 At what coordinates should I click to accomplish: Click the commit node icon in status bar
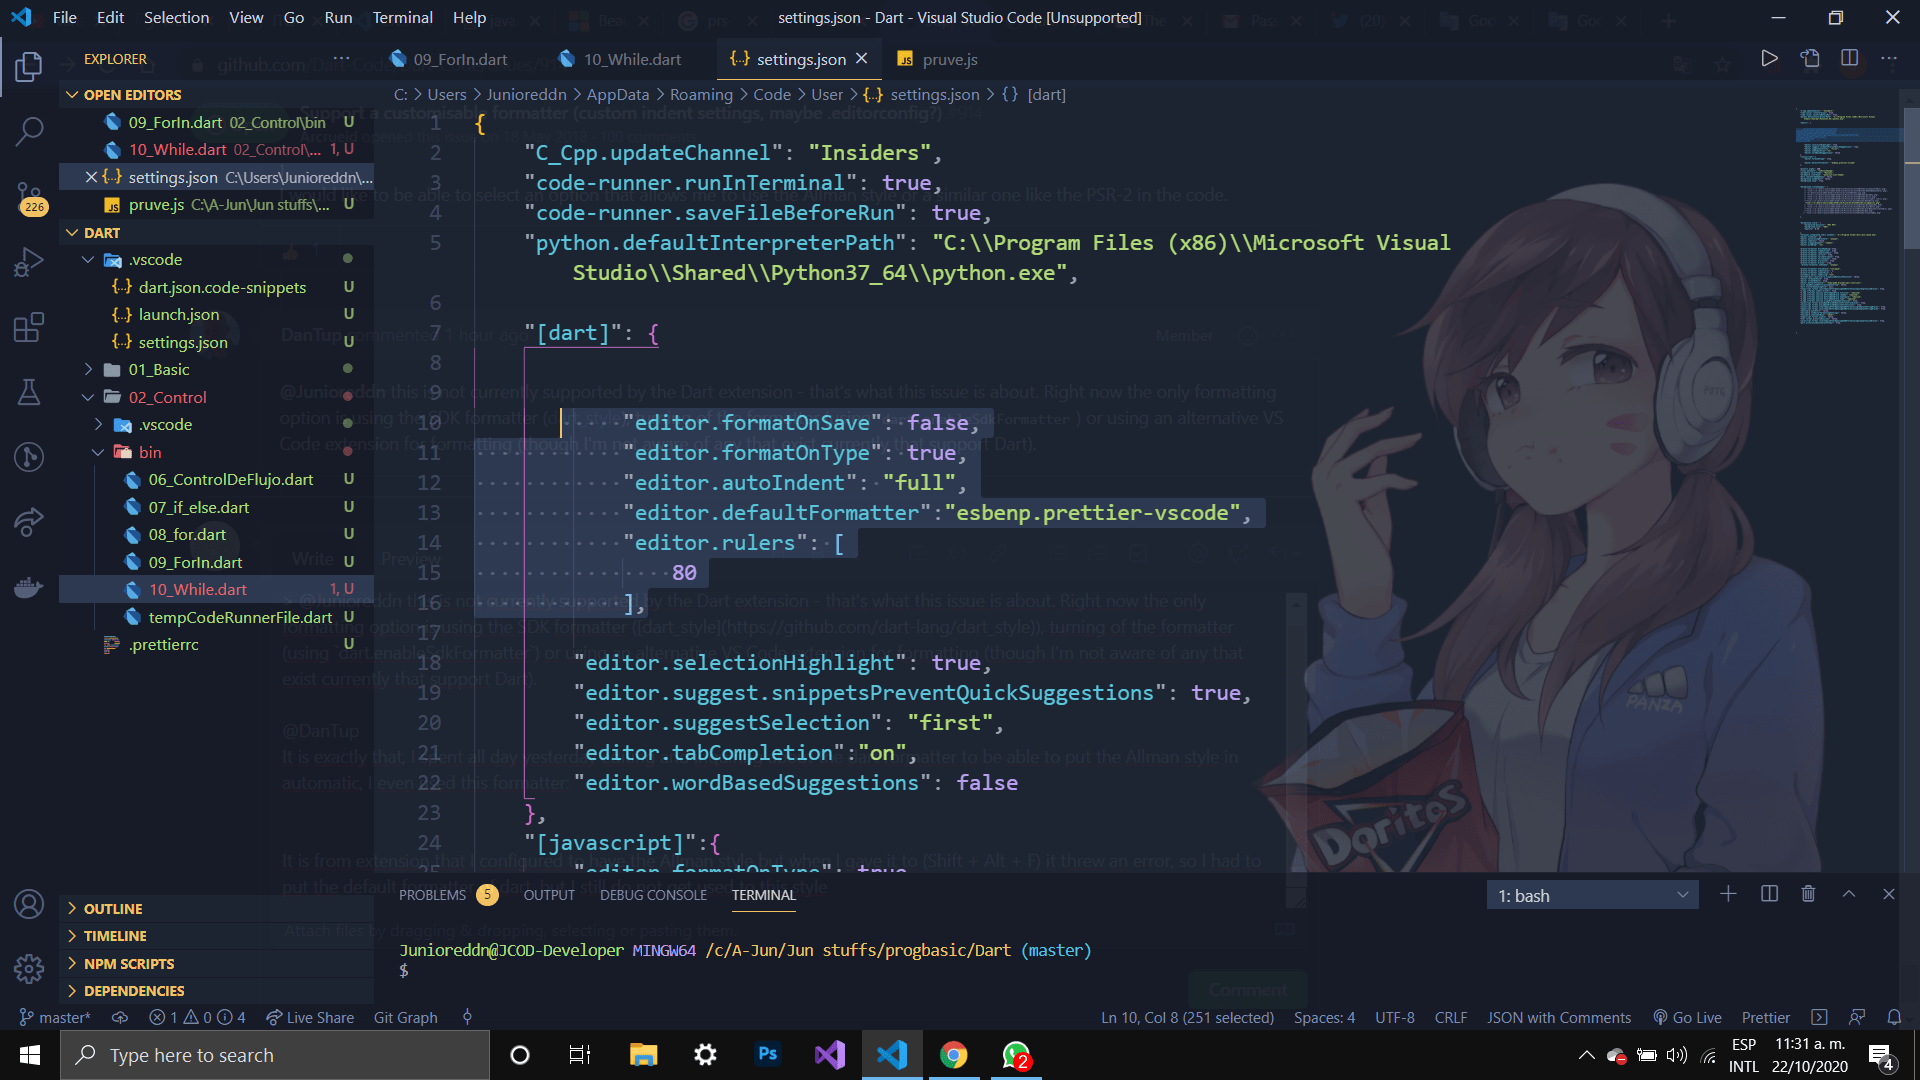[467, 1018]
